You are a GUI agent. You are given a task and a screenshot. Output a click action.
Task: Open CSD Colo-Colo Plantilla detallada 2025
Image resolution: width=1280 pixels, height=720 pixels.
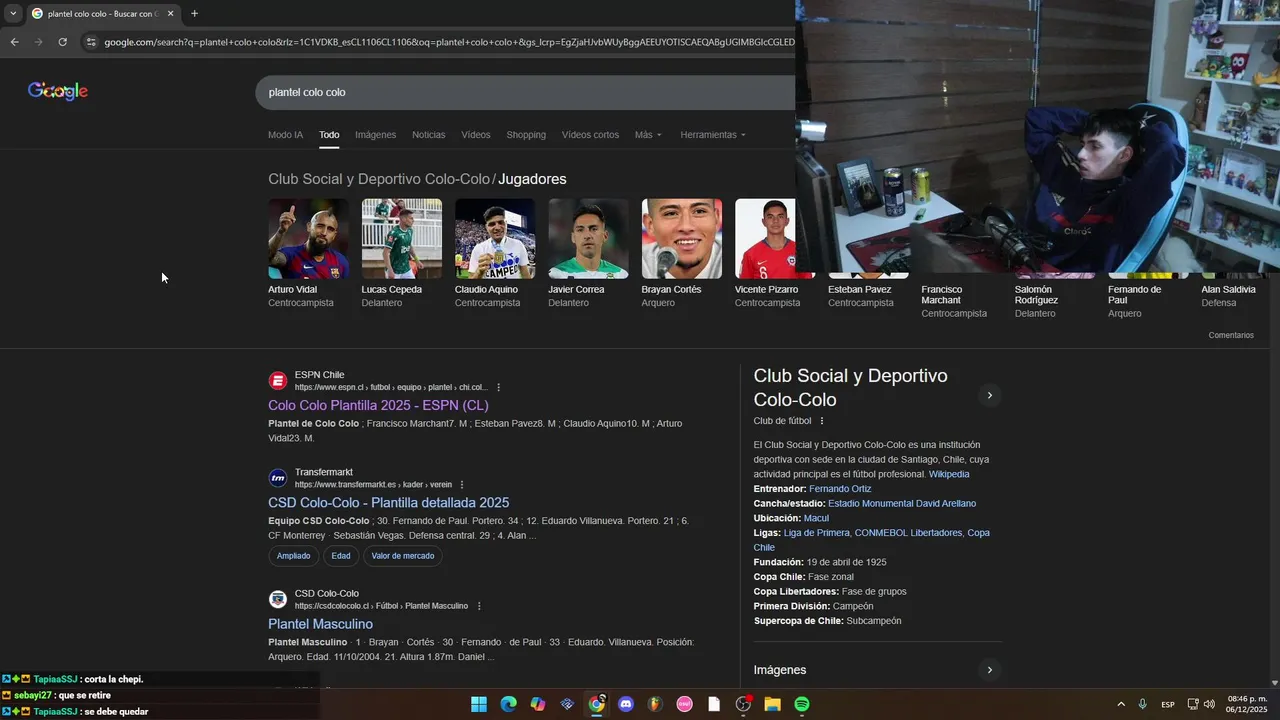click(388, 503)
